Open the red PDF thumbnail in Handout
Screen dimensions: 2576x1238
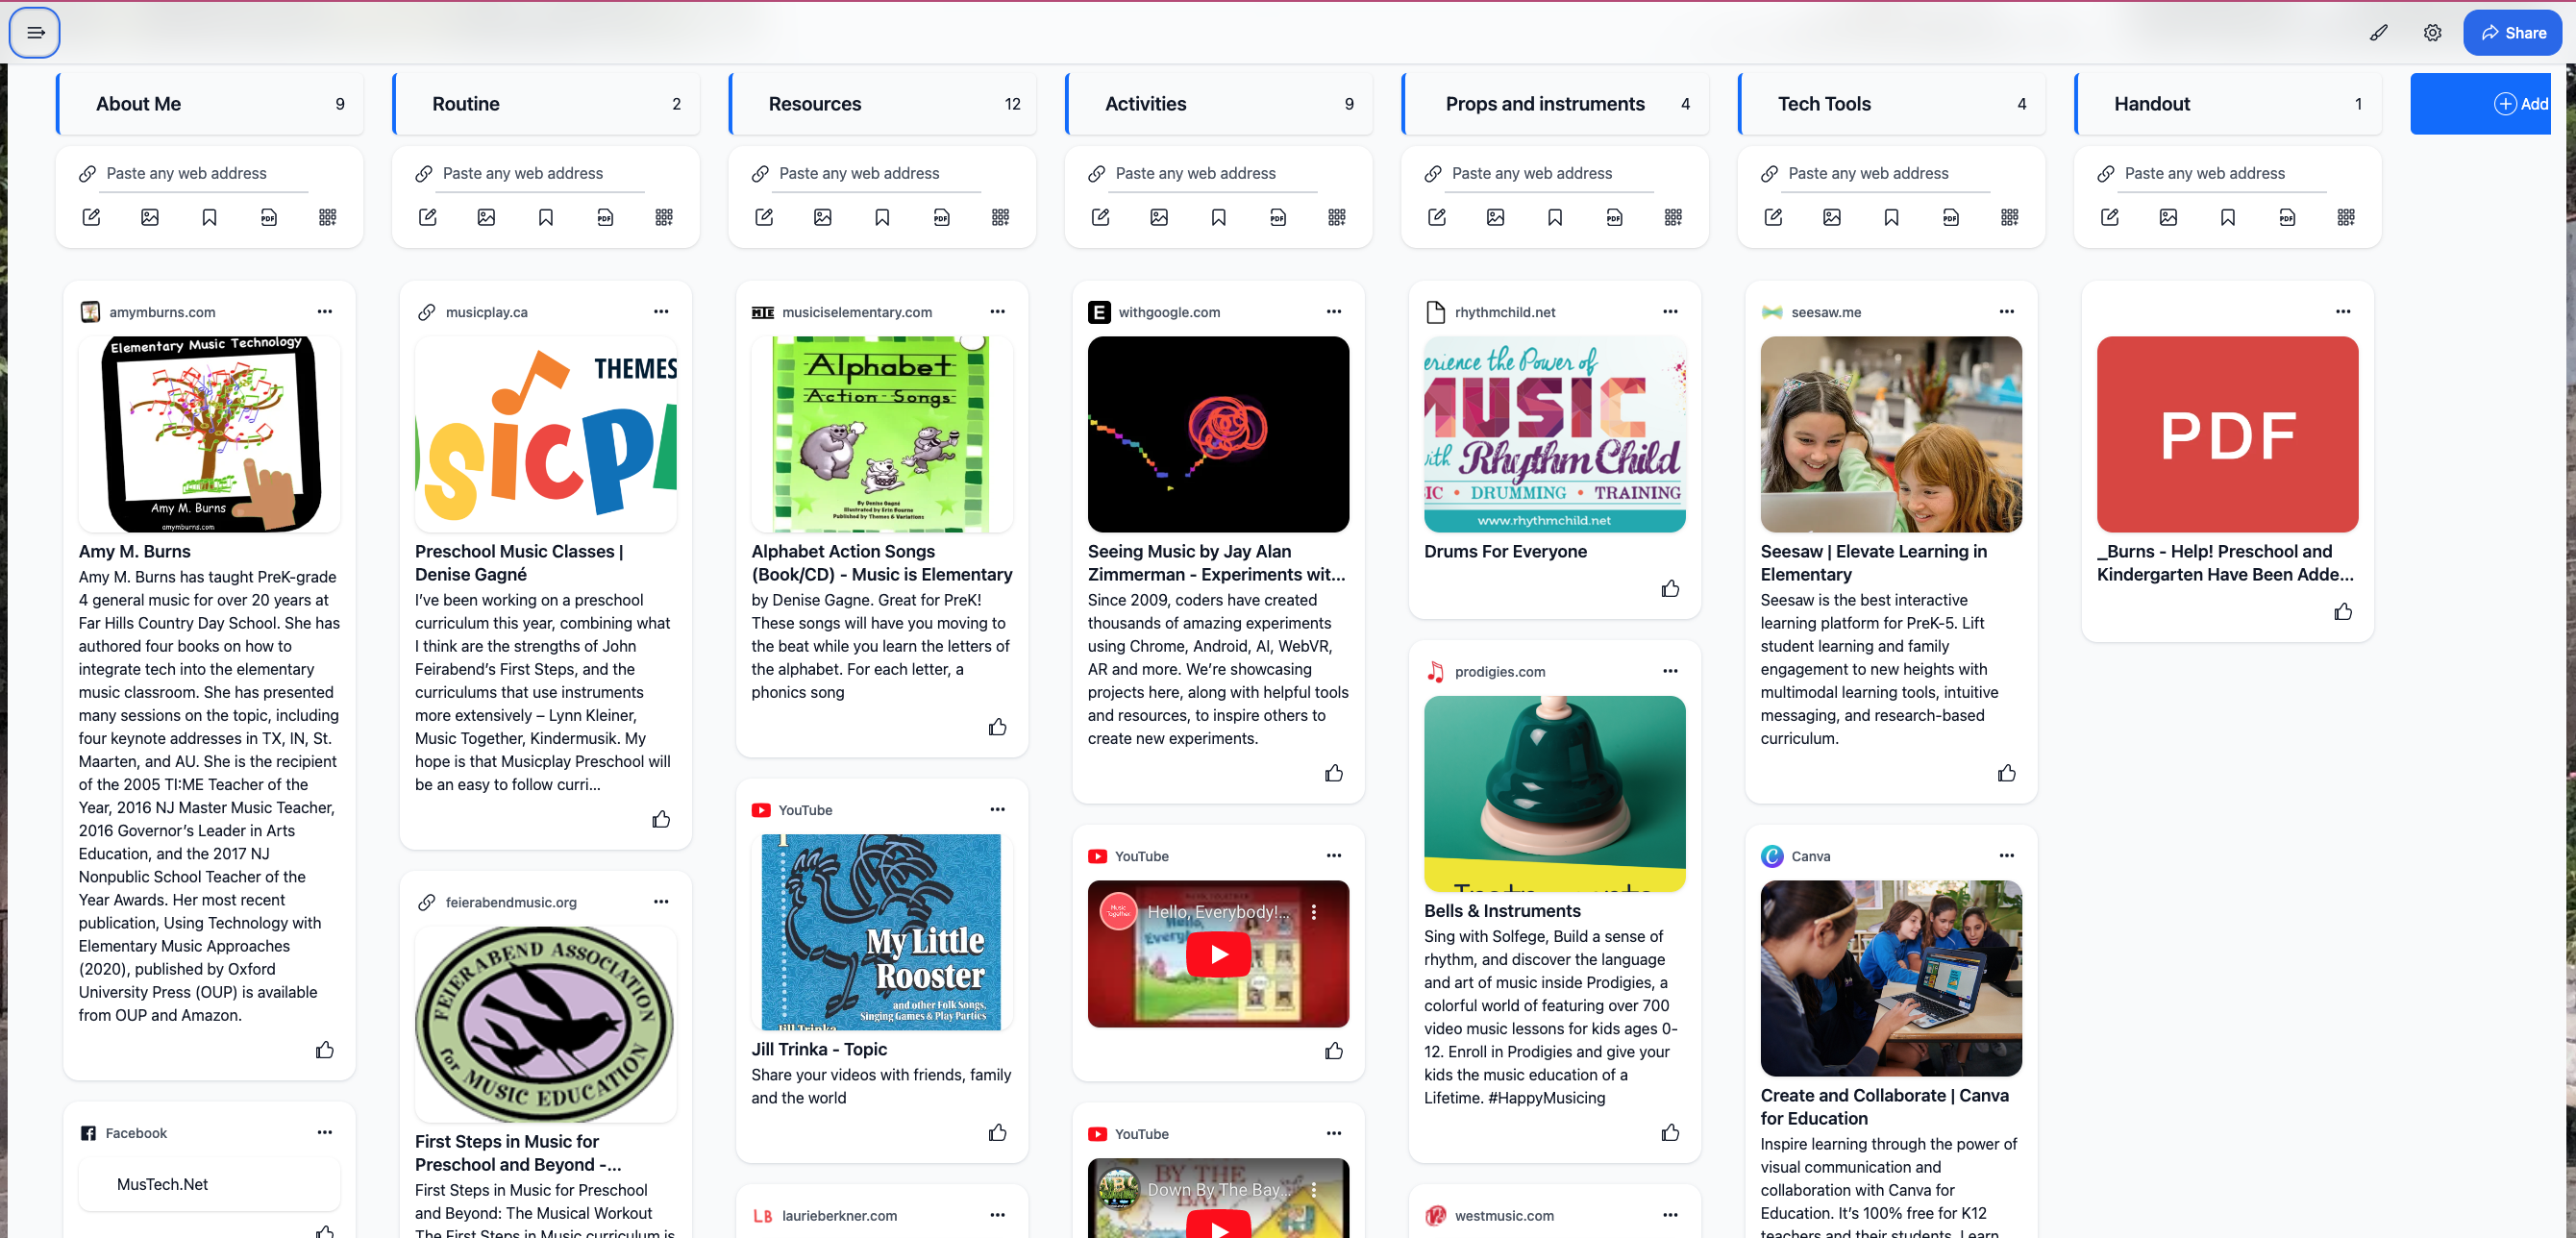click(x=2227, y=434)
